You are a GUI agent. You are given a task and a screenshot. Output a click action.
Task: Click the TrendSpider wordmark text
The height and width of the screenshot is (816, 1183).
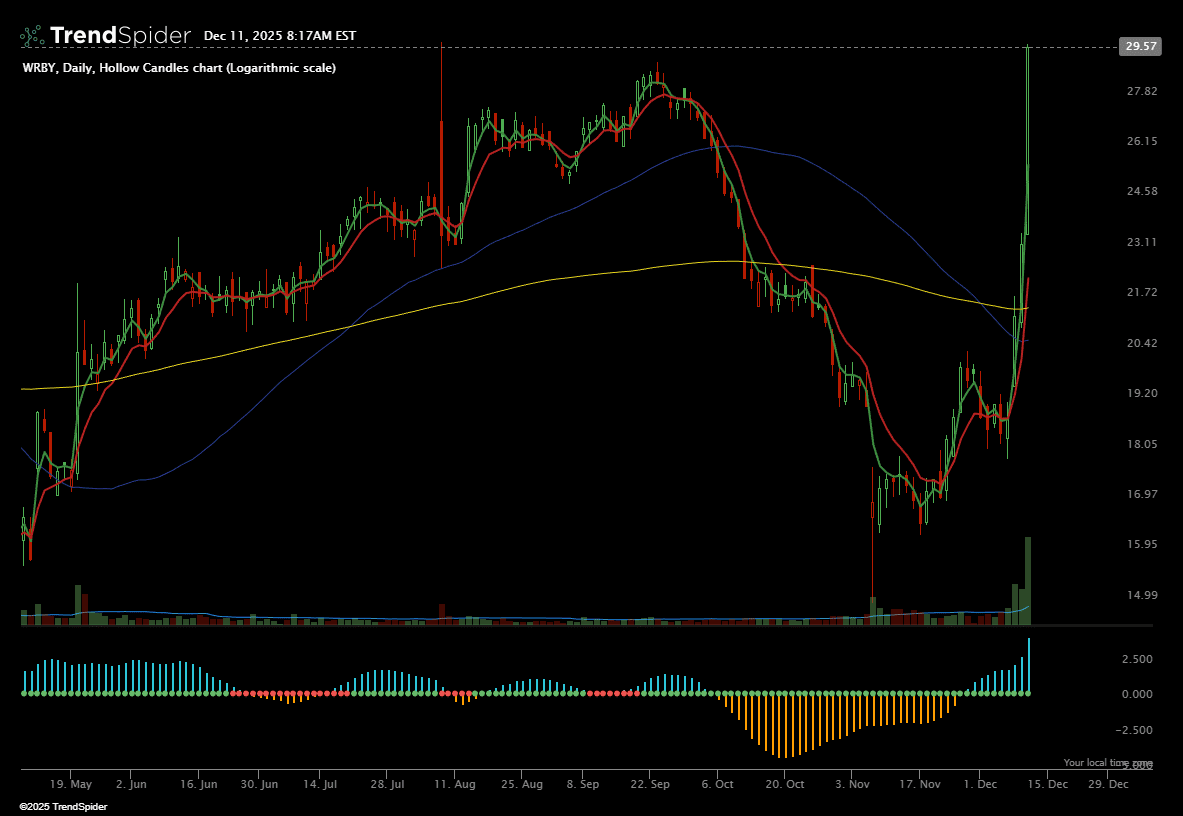120,36
